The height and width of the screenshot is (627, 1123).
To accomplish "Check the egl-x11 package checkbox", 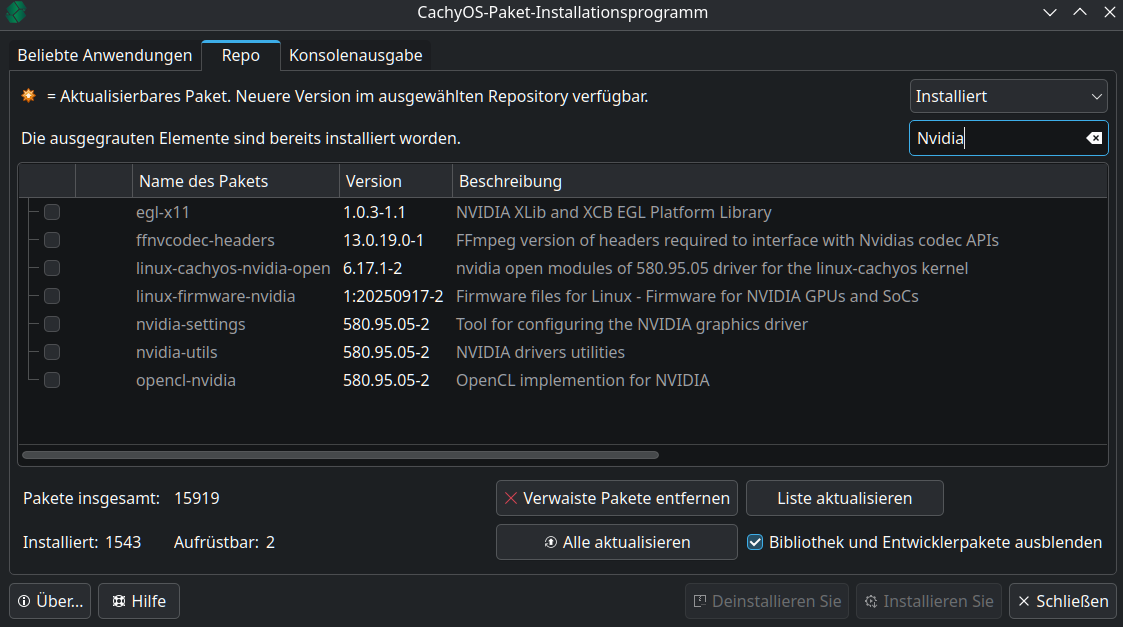I will [52, 212].
